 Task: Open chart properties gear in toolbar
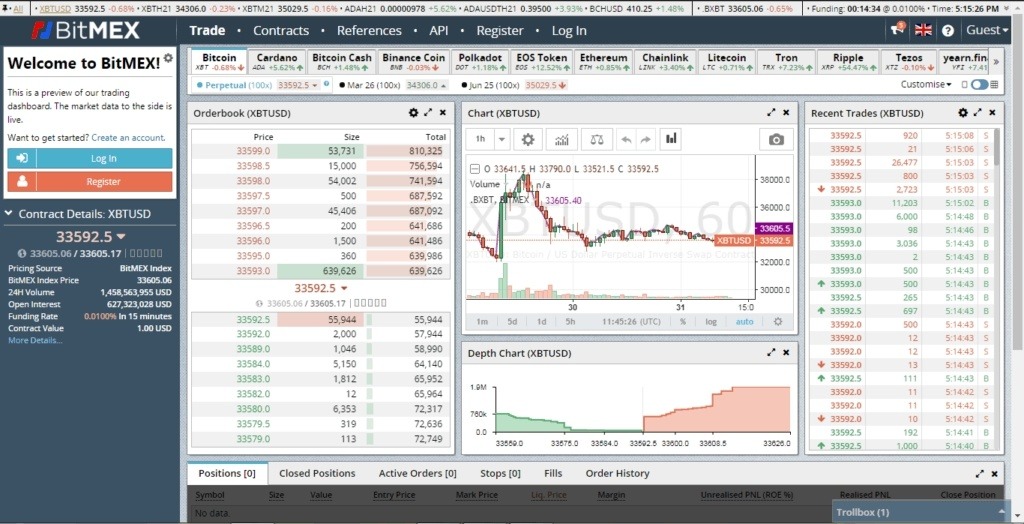pos(528,139)
